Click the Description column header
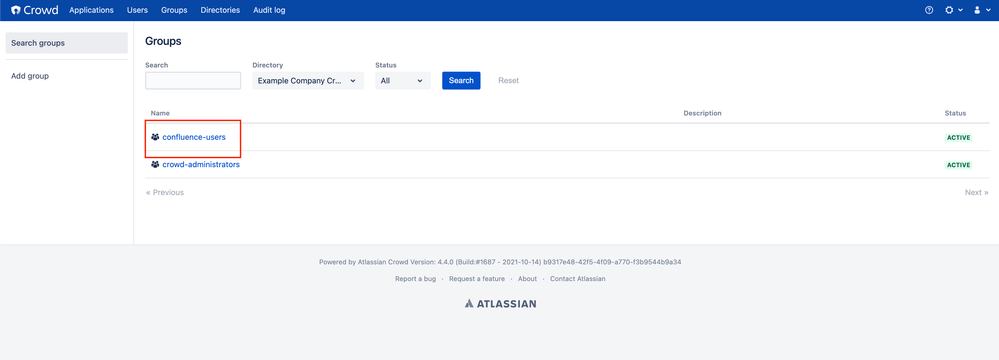This screenshot has height=360, width=999. (702, 113)
